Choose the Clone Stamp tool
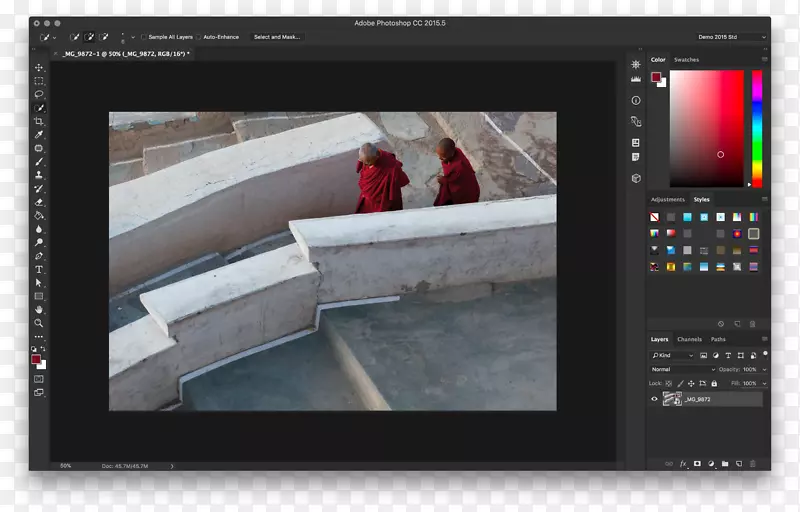 coord(39,175)
